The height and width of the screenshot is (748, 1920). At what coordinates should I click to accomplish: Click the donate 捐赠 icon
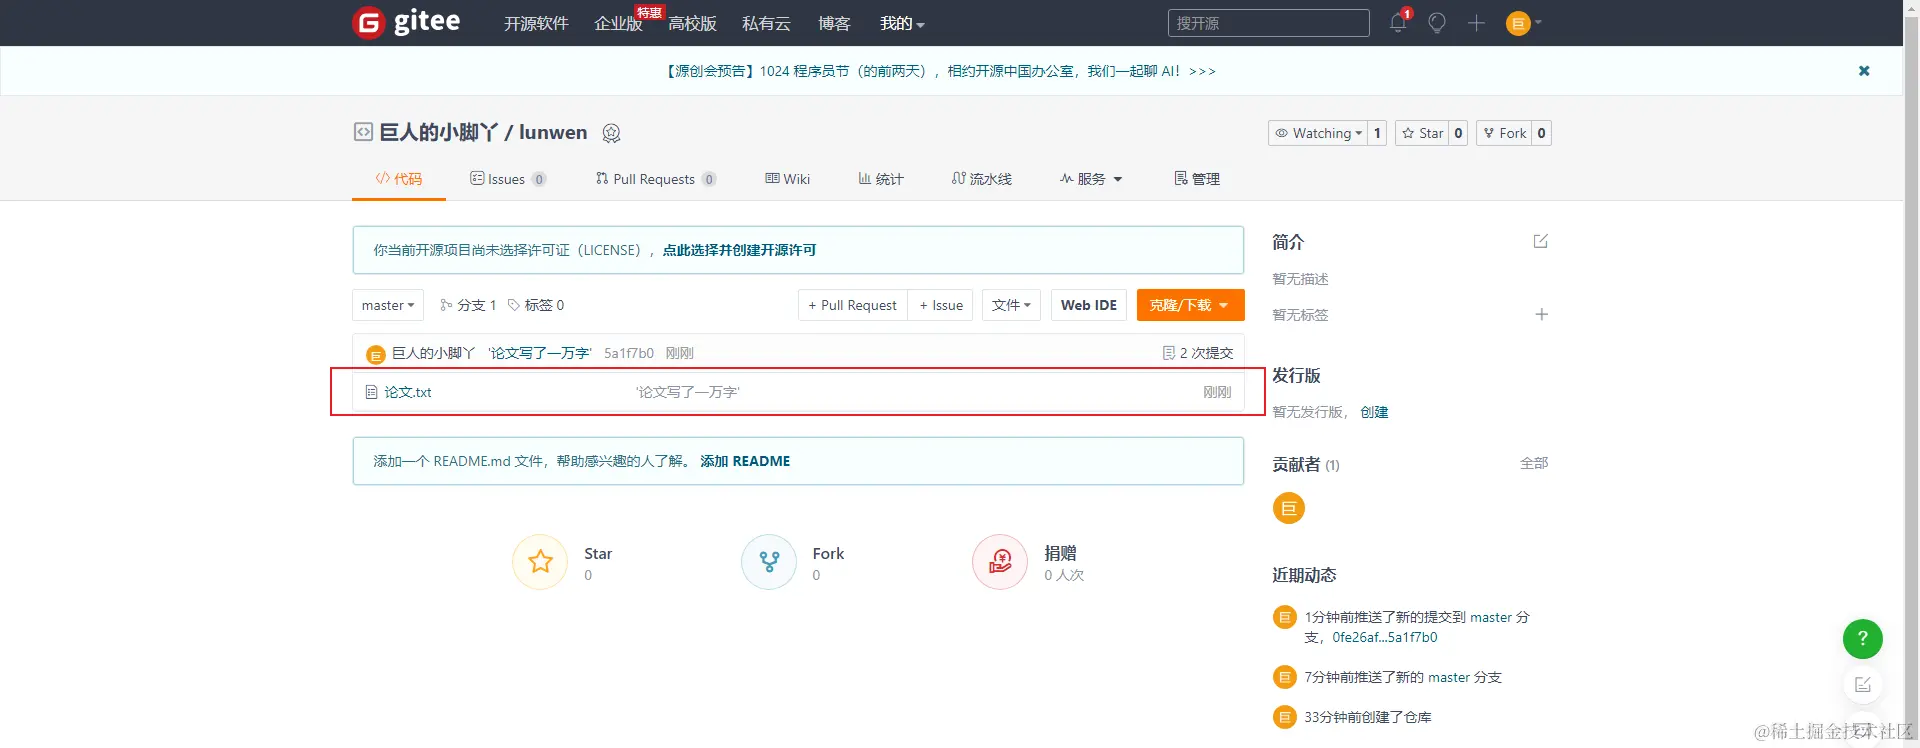1000,562
